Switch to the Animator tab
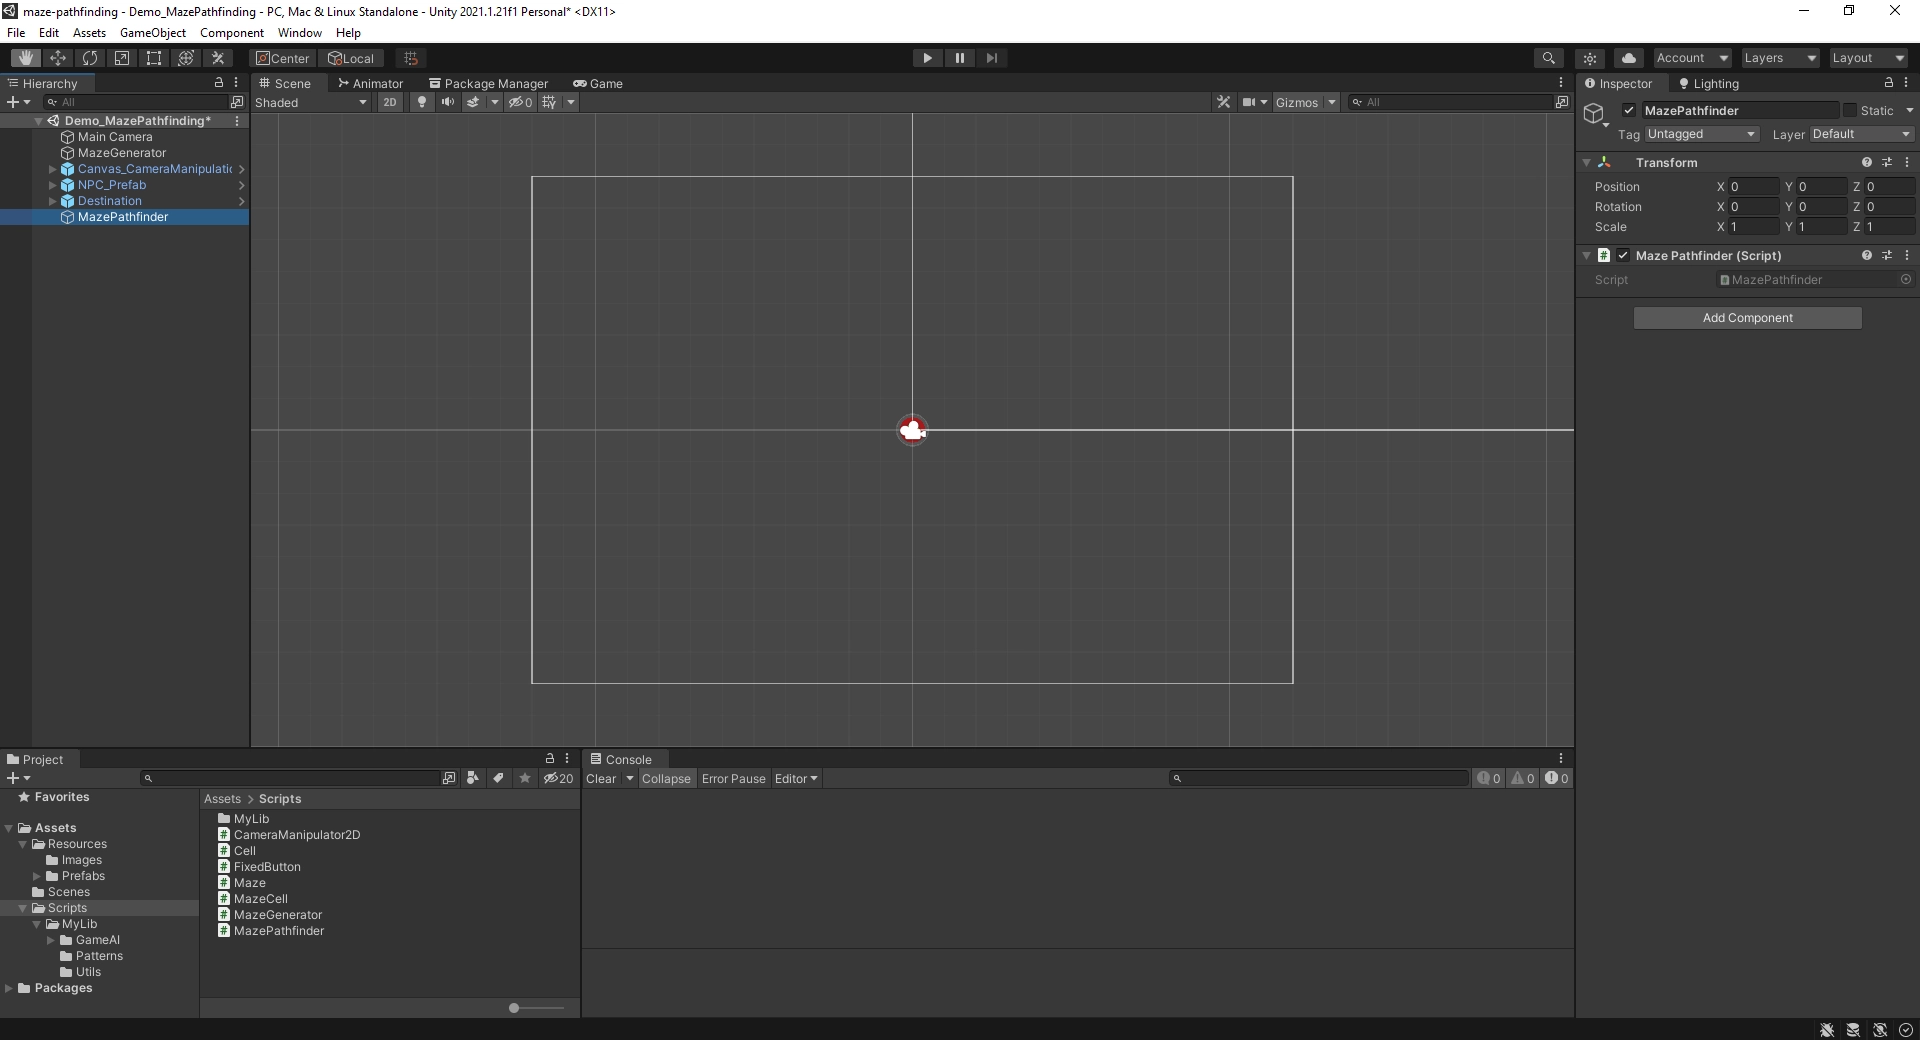 click(x=370, y=83)
